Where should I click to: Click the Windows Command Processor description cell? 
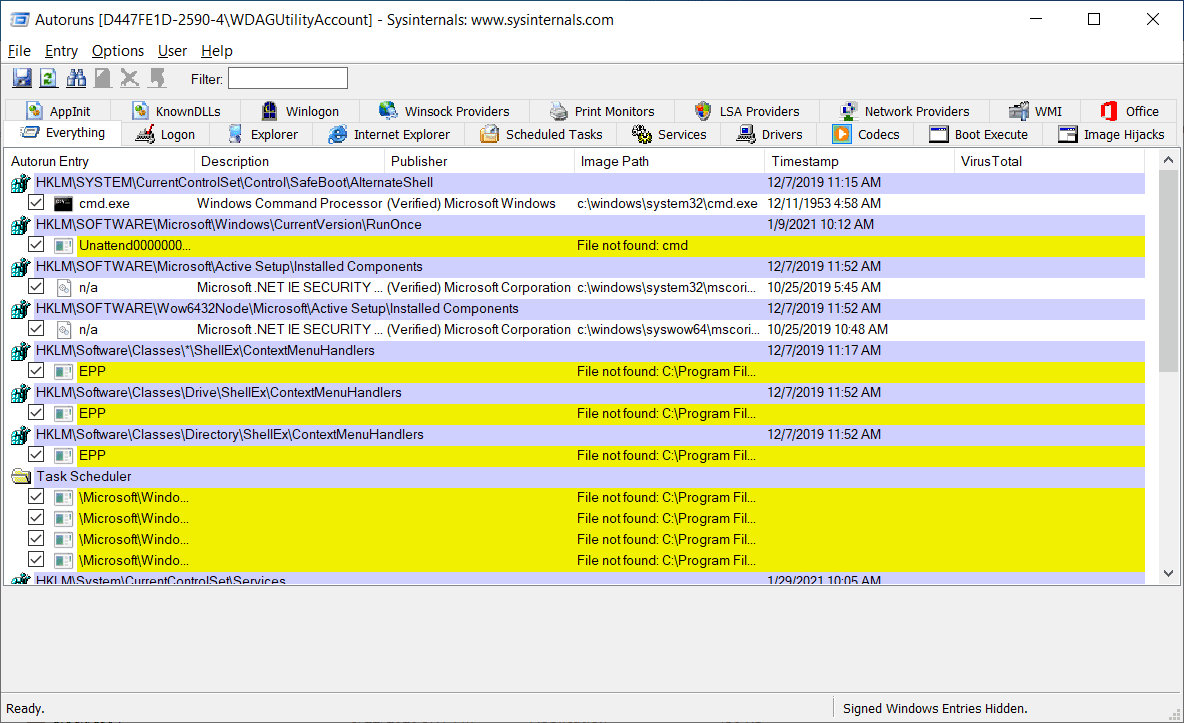click(289, 203)
